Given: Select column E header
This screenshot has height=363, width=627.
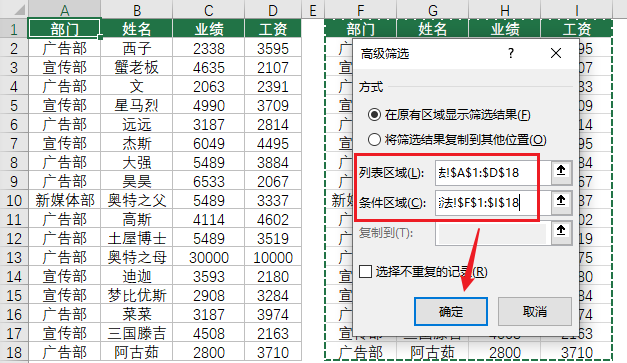Looking at the screenshot, I should pos(313,9).
